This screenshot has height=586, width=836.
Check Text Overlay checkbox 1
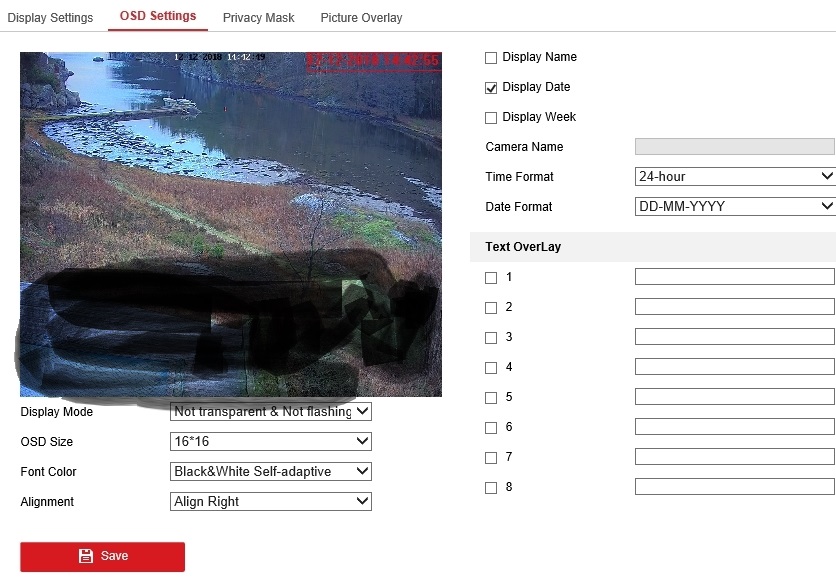click(x=491, y=278)
